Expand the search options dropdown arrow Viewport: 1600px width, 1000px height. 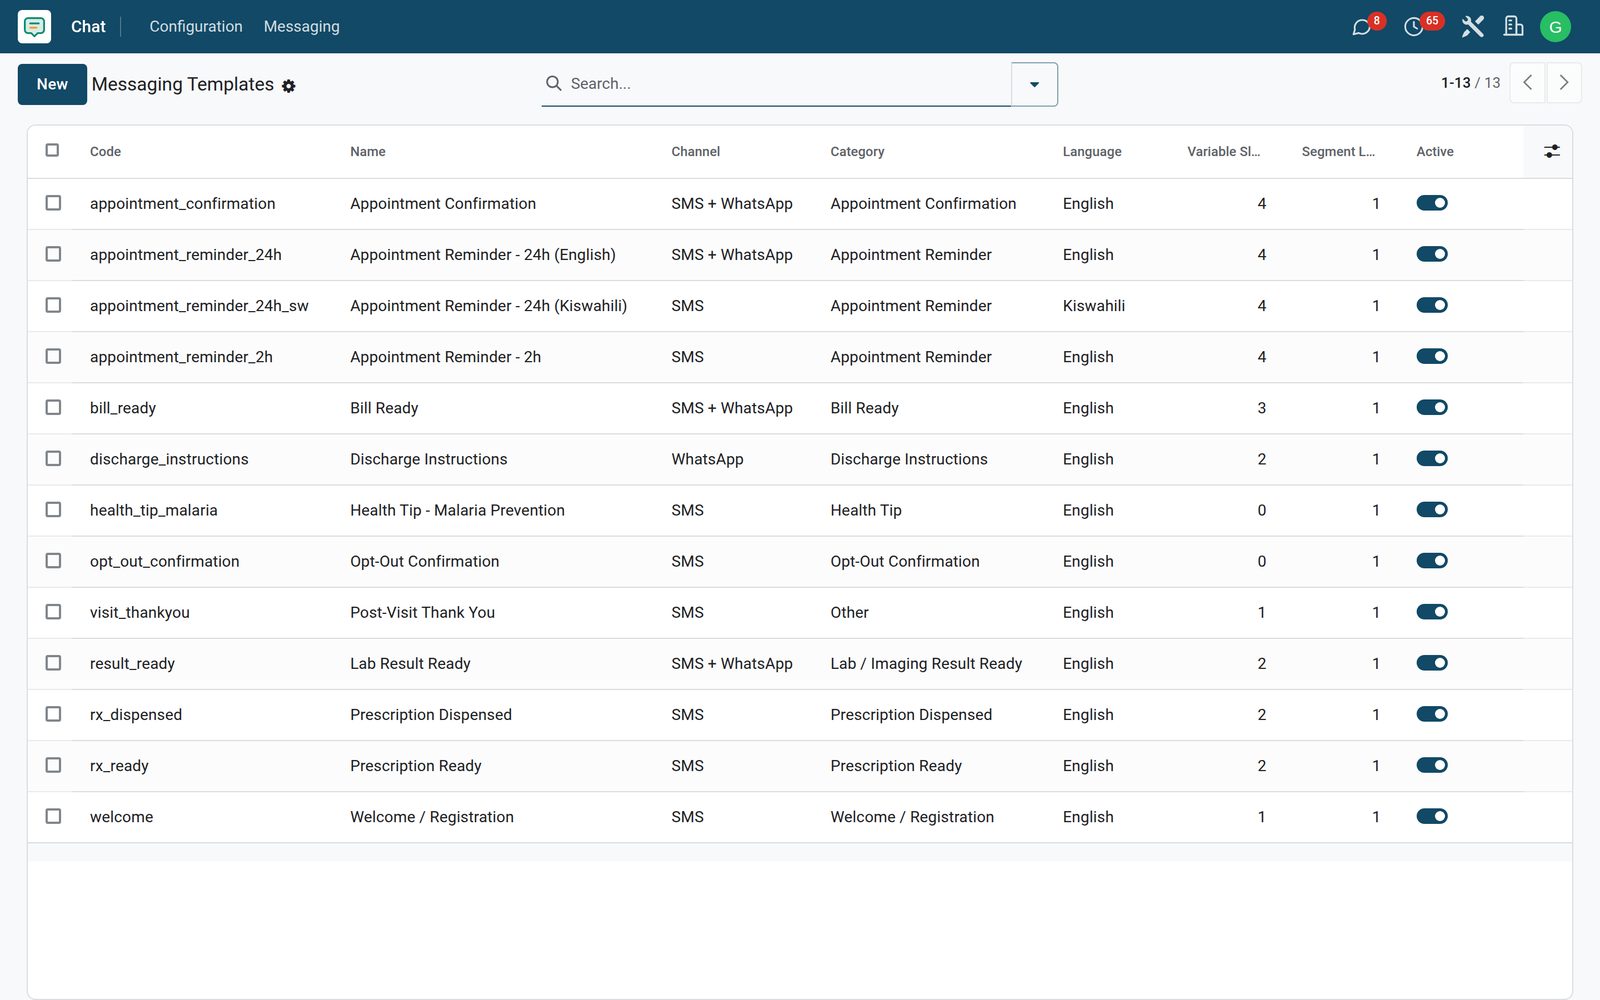point(1034,84)
